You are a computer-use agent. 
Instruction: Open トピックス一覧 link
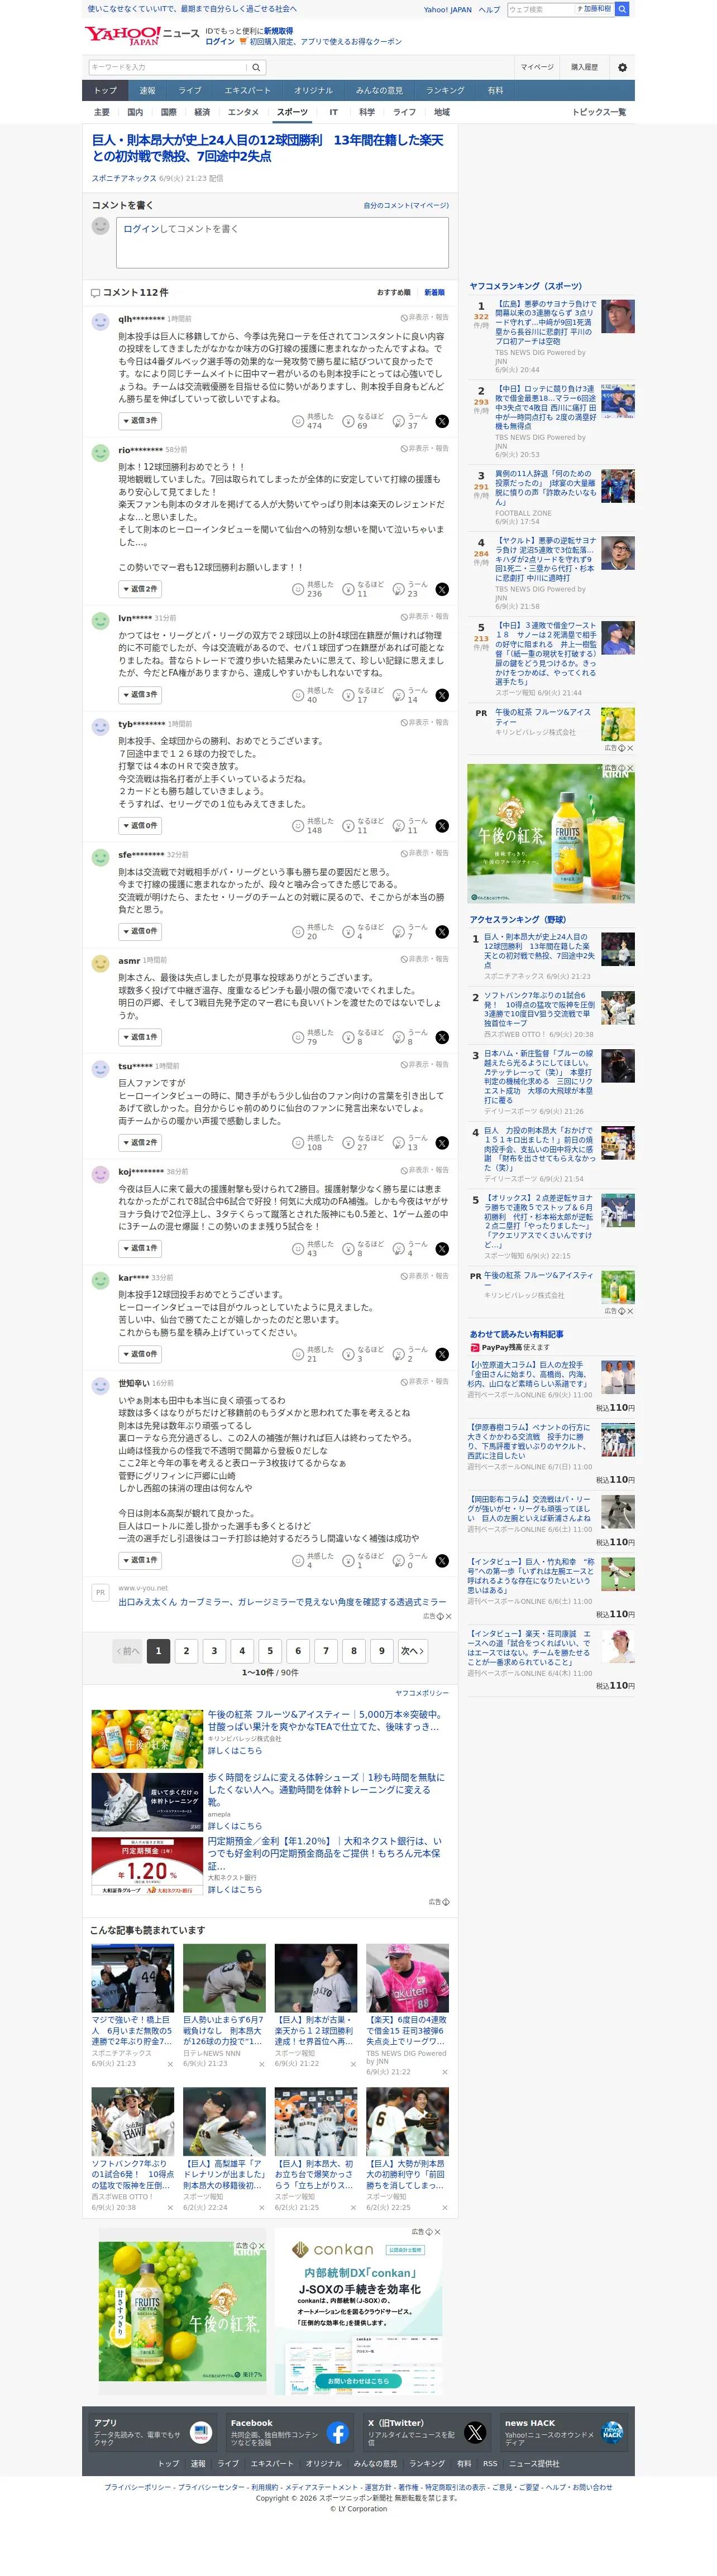(599, 112)
